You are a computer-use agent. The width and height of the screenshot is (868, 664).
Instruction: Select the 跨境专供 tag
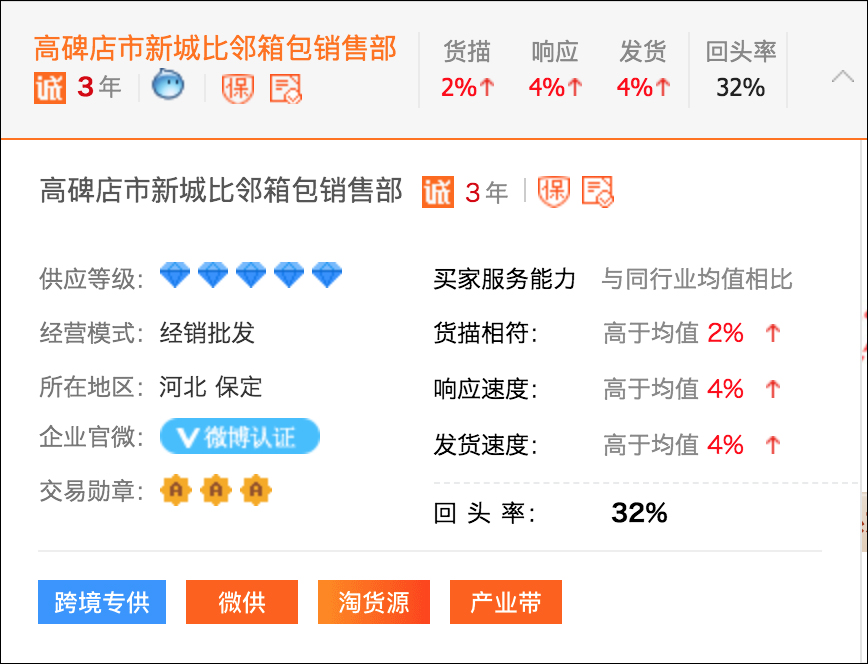point(102,602)
